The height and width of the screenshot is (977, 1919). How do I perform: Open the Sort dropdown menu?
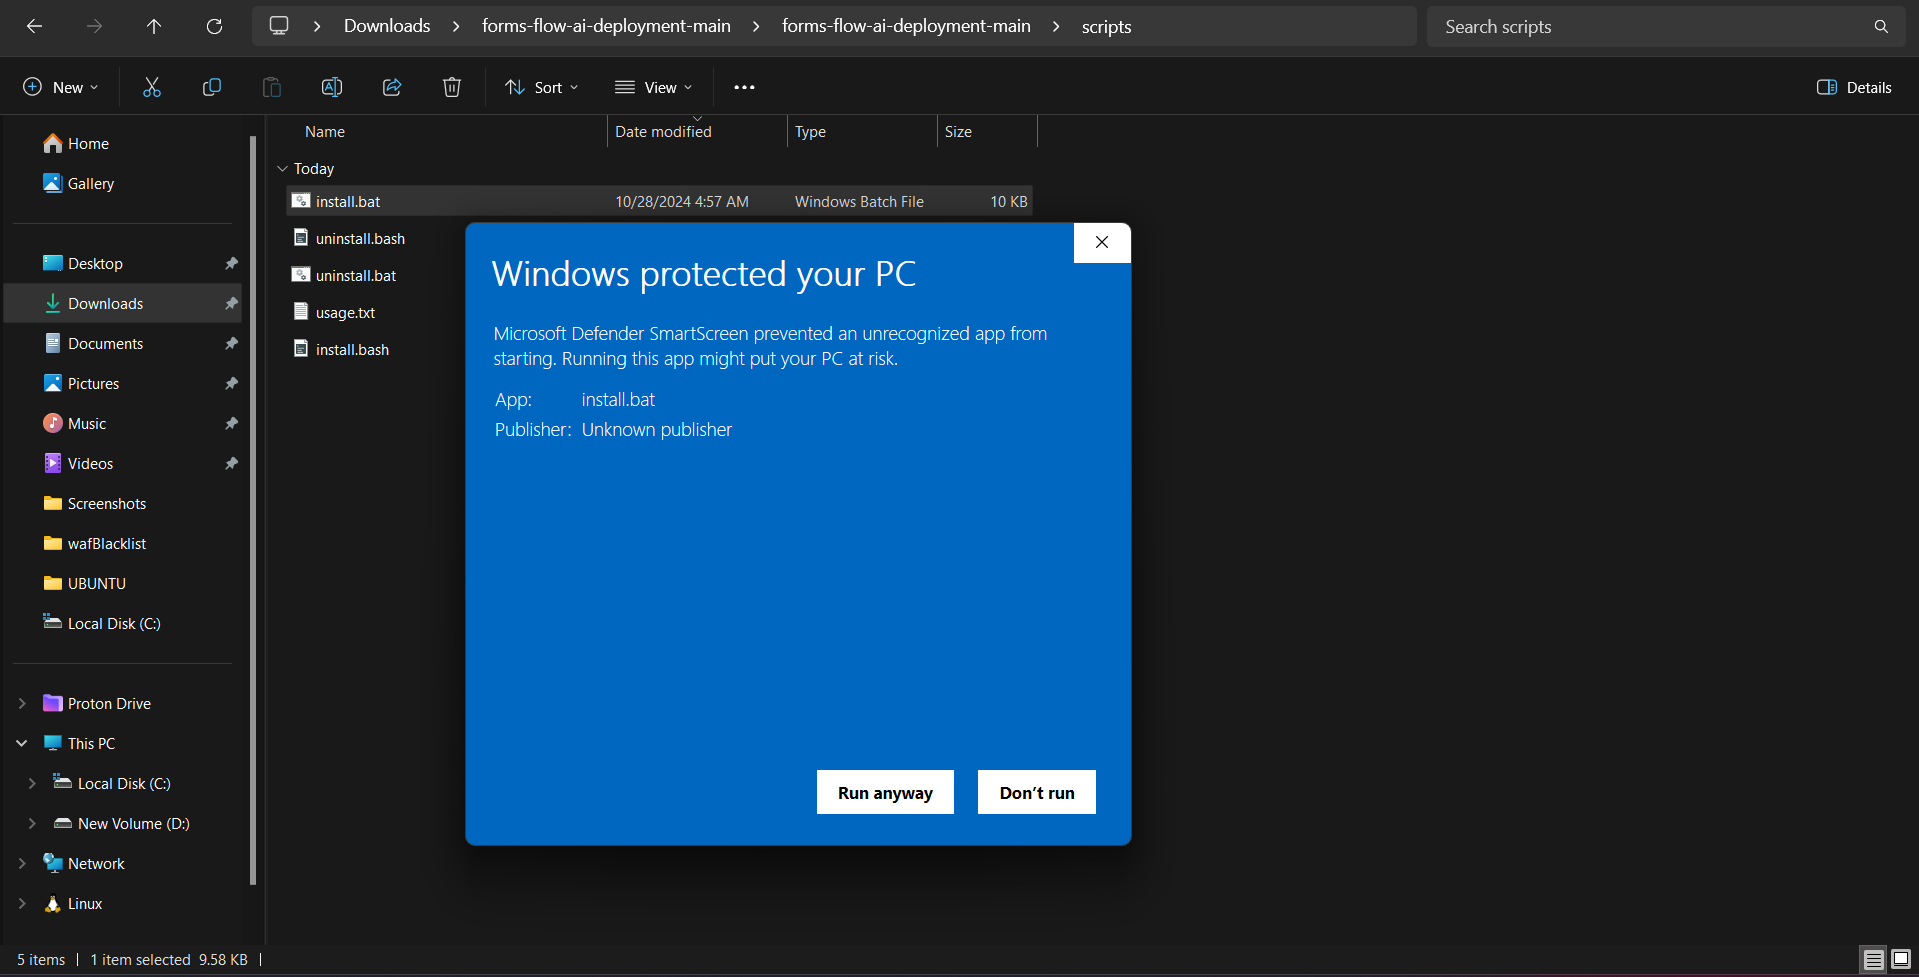tap(542, 87)
